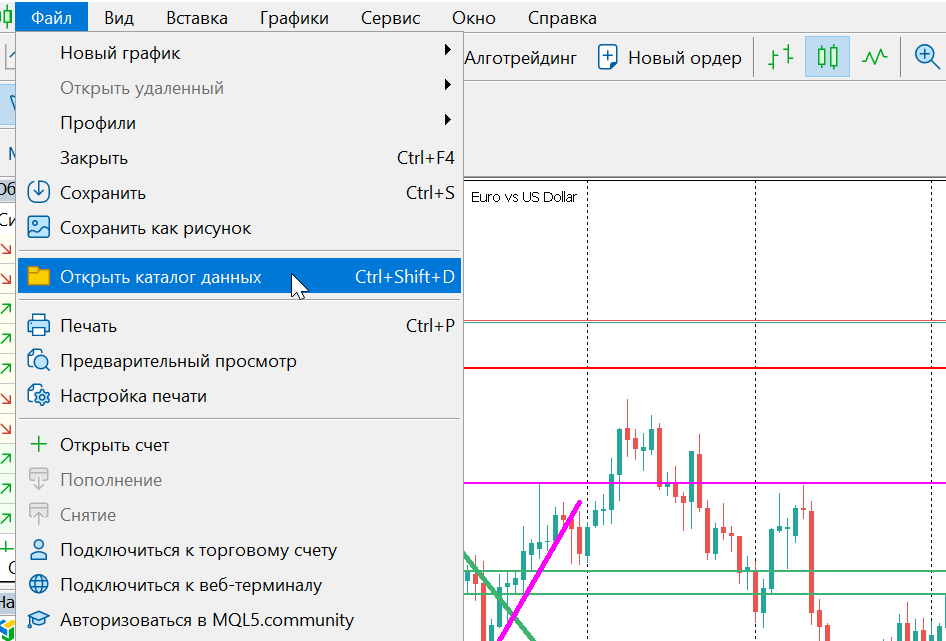Screen dimensions: 946x641
Task: Click the Новый ордер button
Action: (670, 57)
